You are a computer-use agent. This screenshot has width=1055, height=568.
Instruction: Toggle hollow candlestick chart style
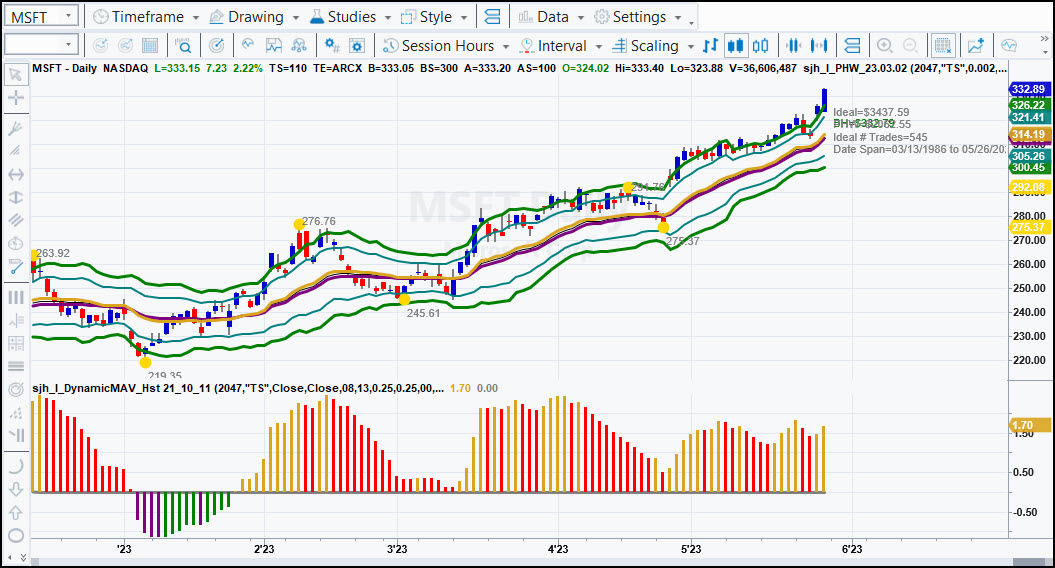[760, 46]
